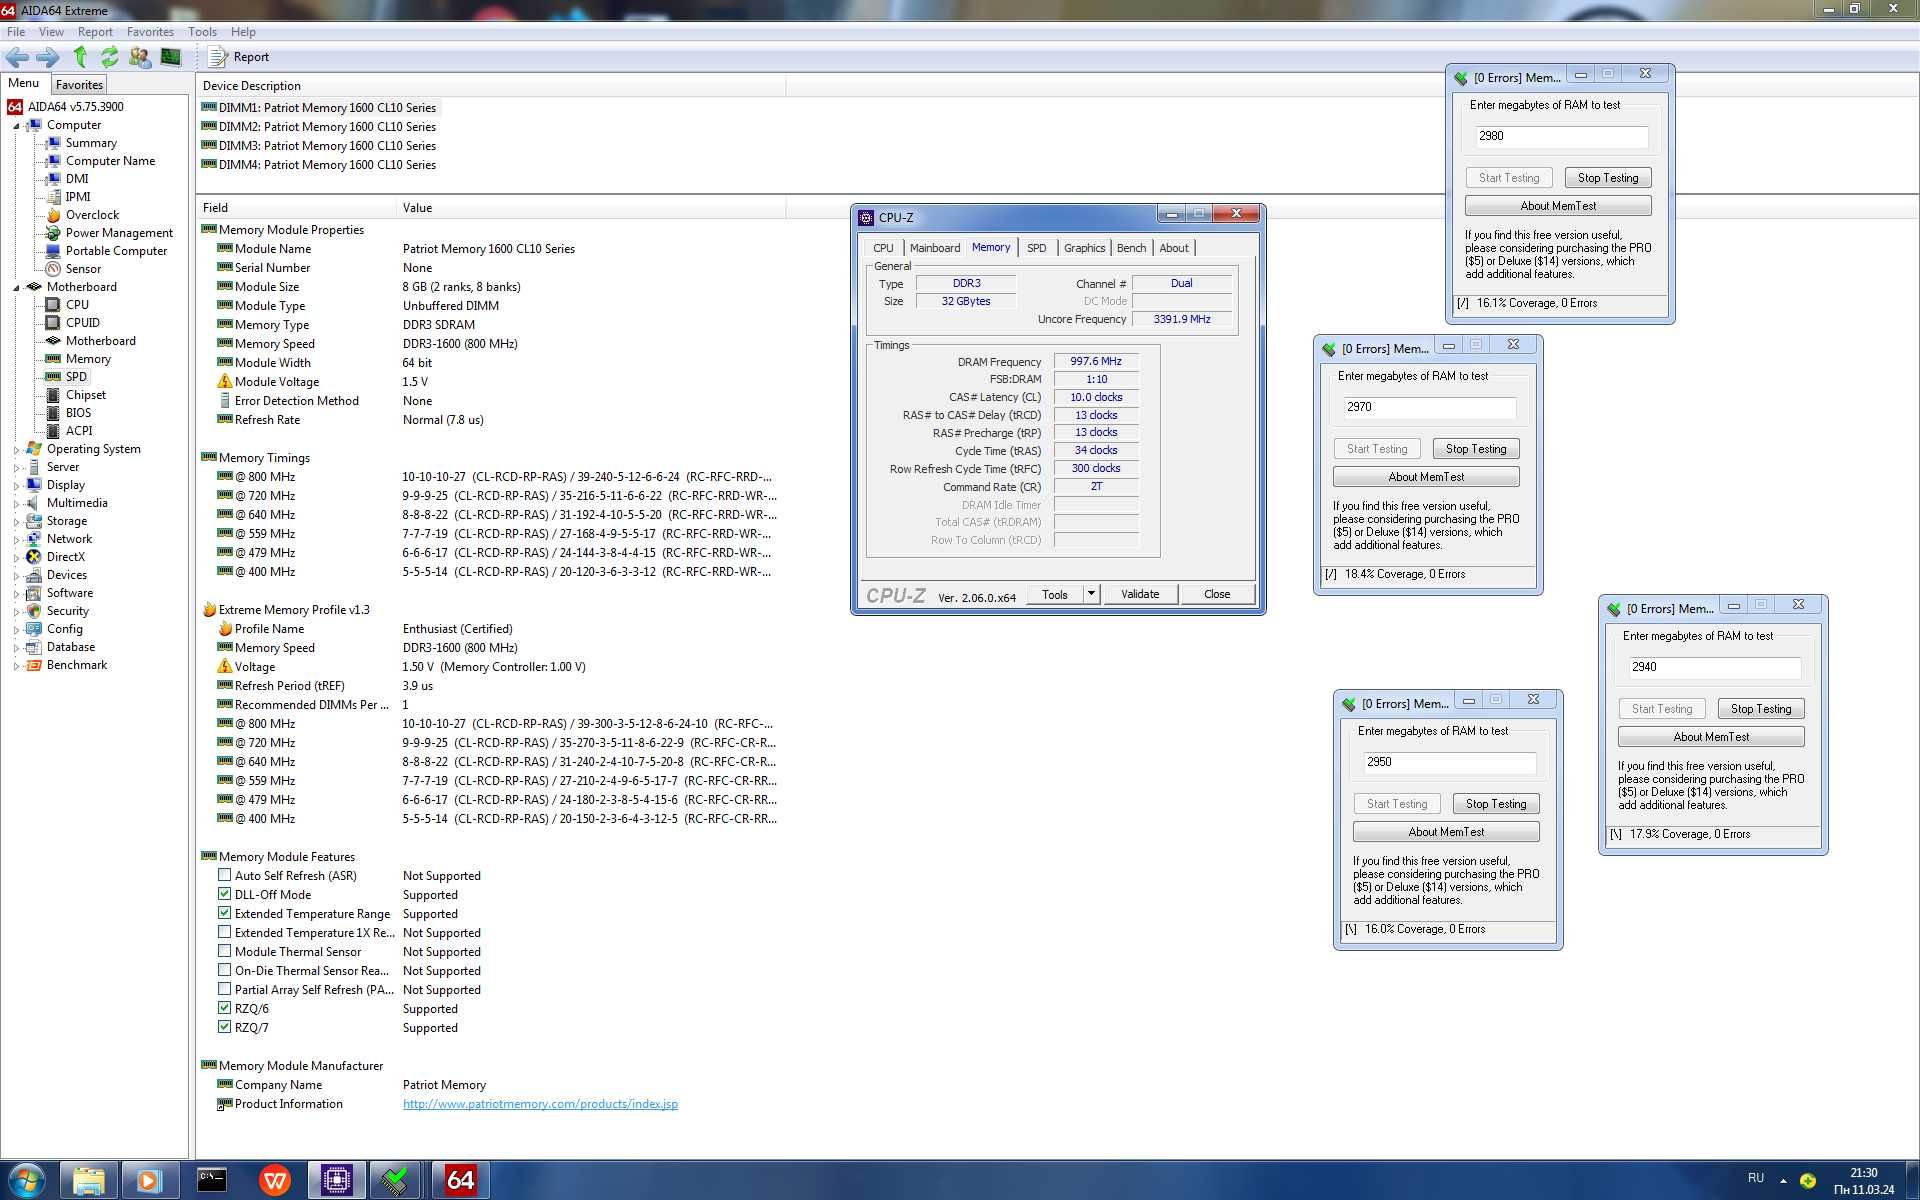
Task: Select DIMM2 Patriot Memory device row
Action: click(319, 127)
